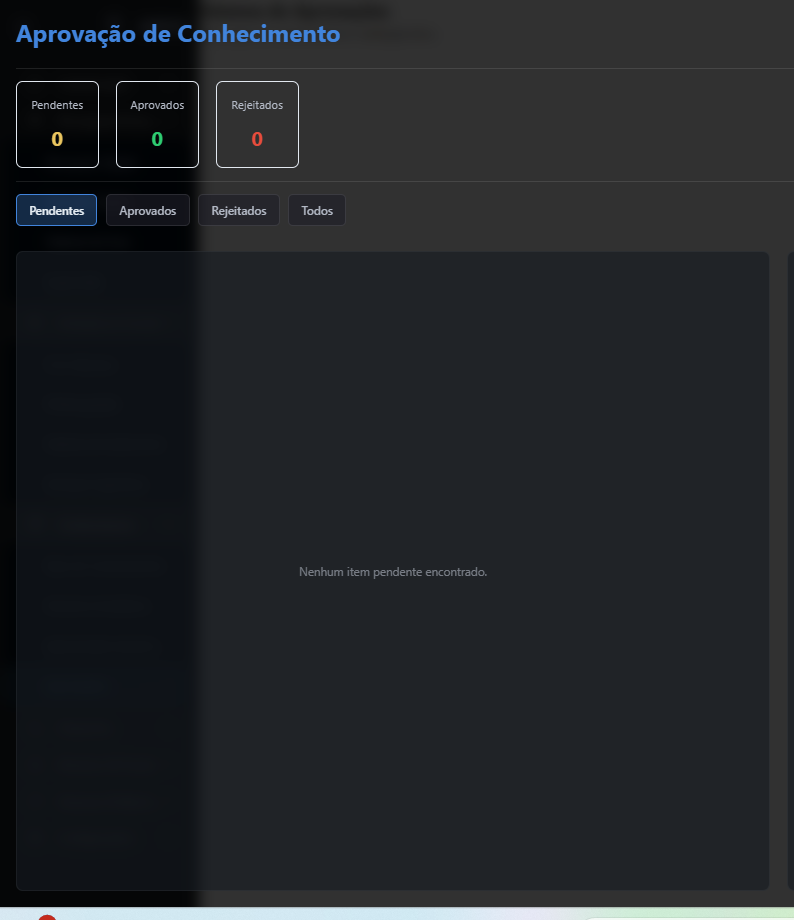This screenshot has height=920, width=794.
Task: Show all items via Todos tab
Action: [316, 211]
